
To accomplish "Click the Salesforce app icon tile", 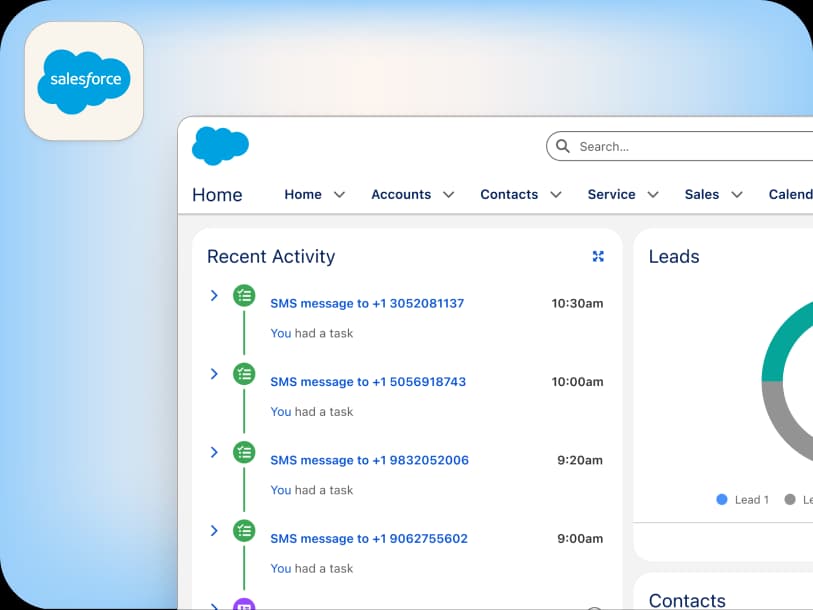I will pyautogui.click(x=84, y=81).
